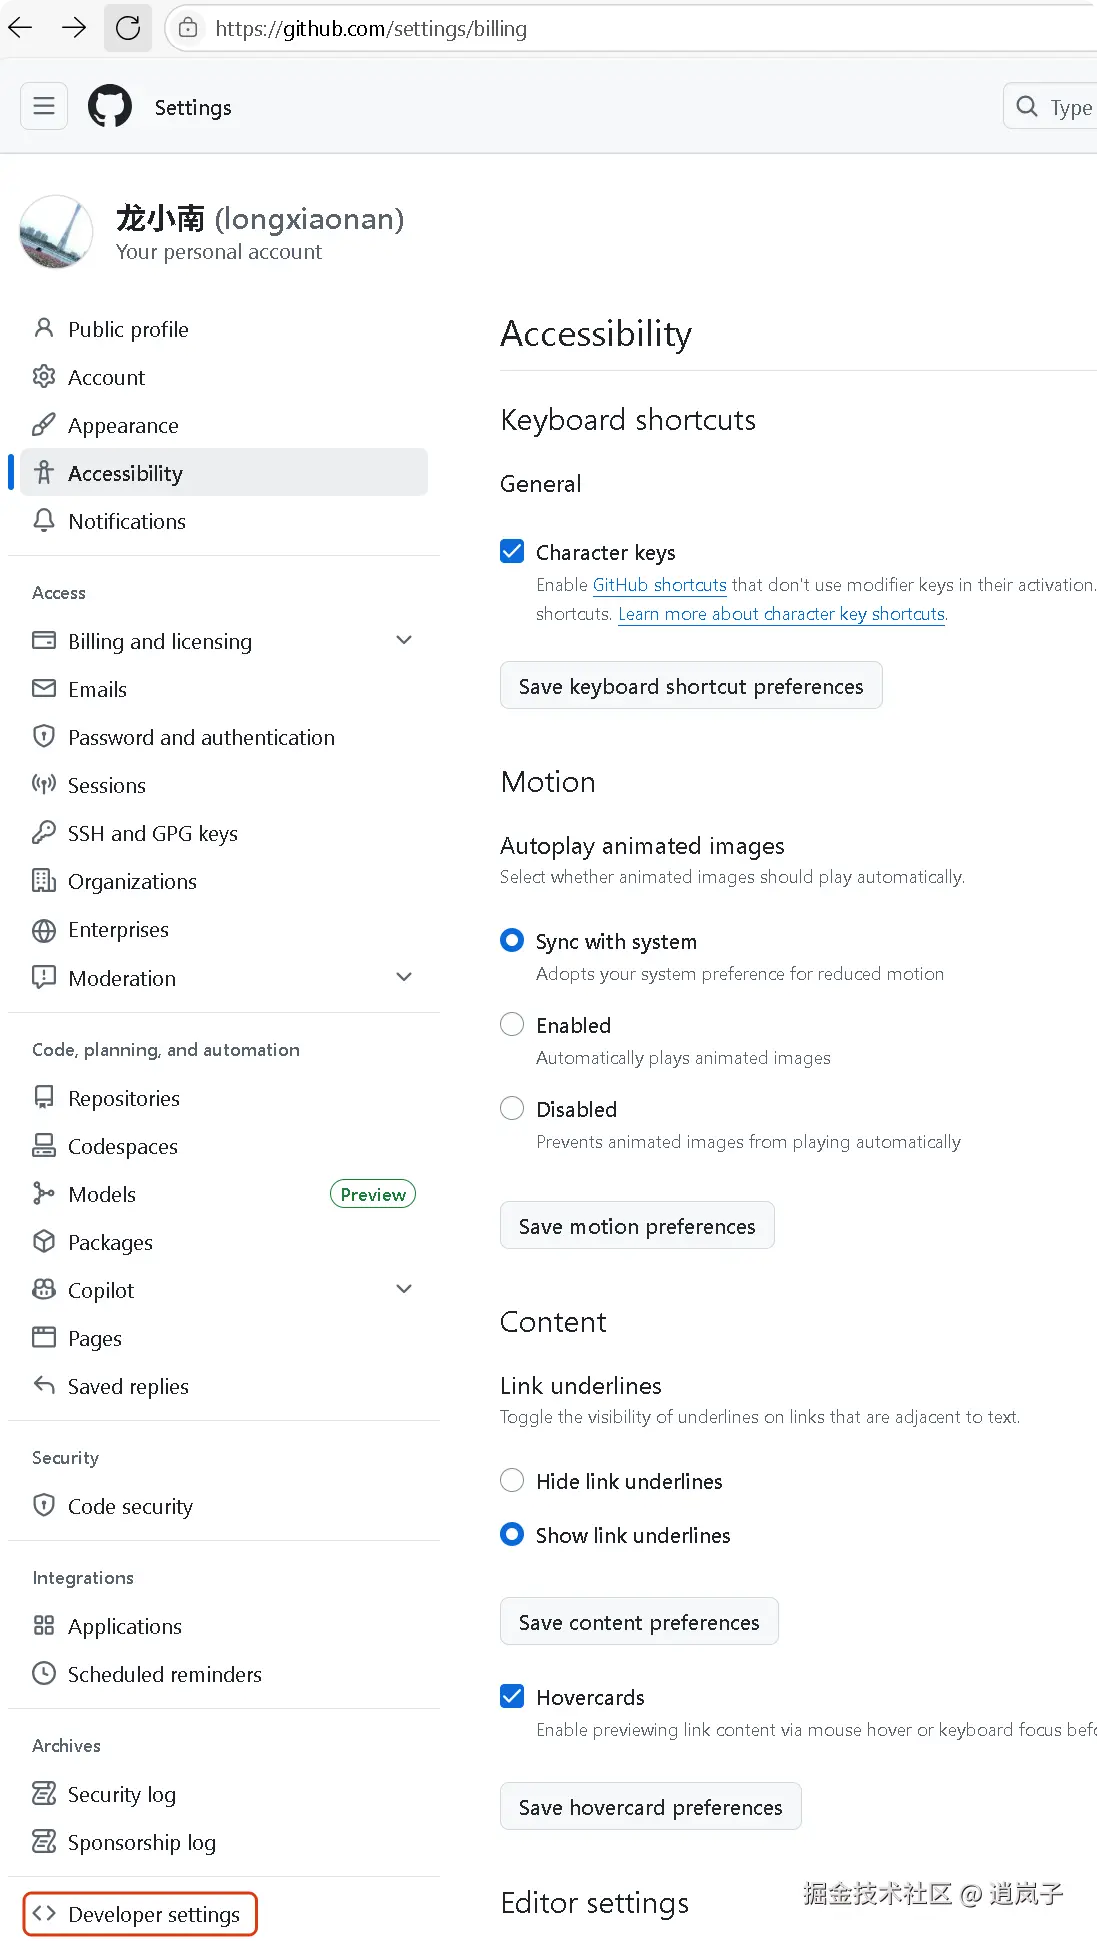Image resolution: width=1097 pixels, height=1941 pixels.
Task: Go to the Repositories settings page
Action: [124, 1098]
